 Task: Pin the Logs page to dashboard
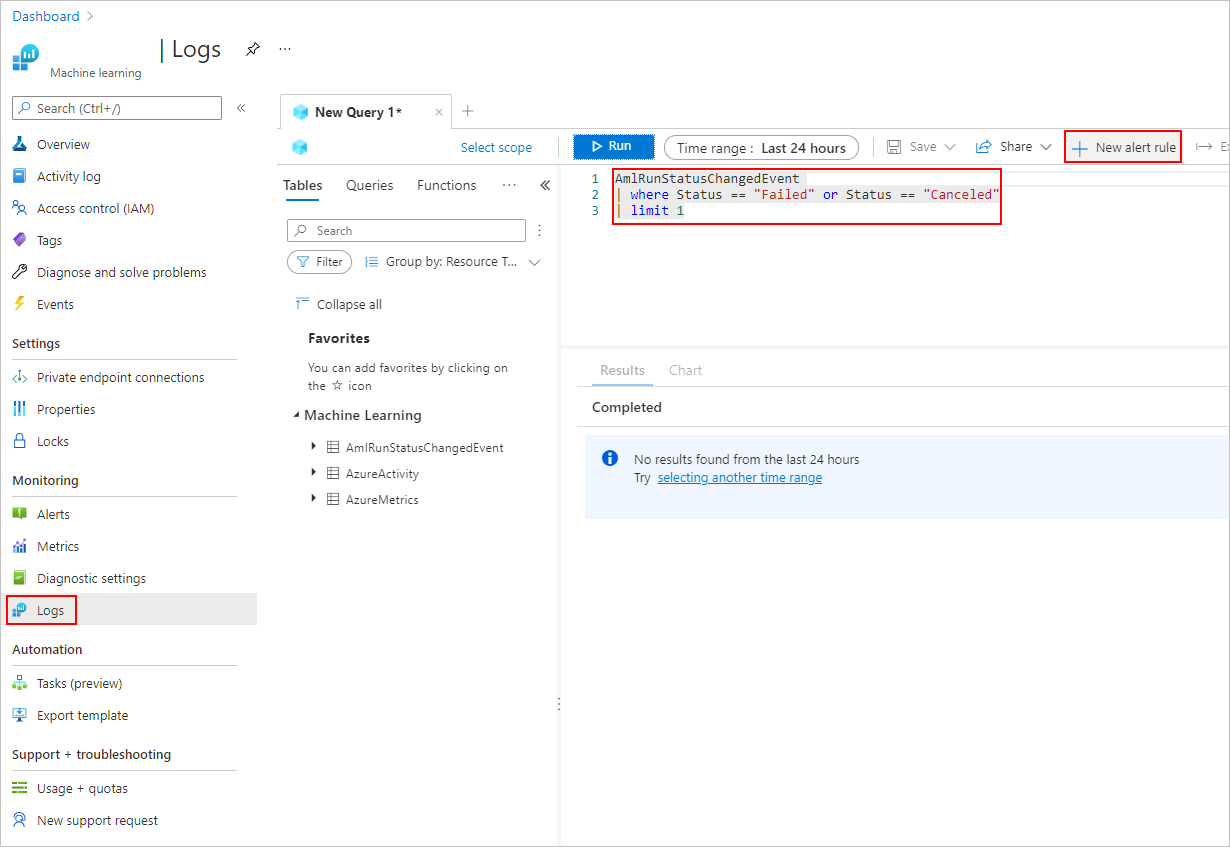253,49
